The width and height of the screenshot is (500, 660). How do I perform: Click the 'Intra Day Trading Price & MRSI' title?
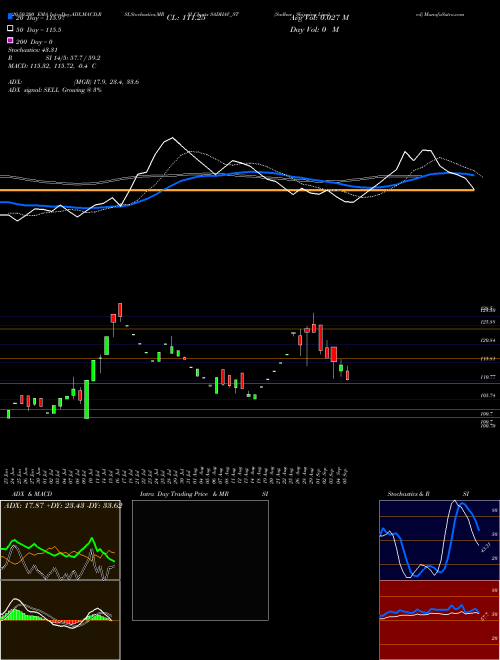(x=204, y=494)
